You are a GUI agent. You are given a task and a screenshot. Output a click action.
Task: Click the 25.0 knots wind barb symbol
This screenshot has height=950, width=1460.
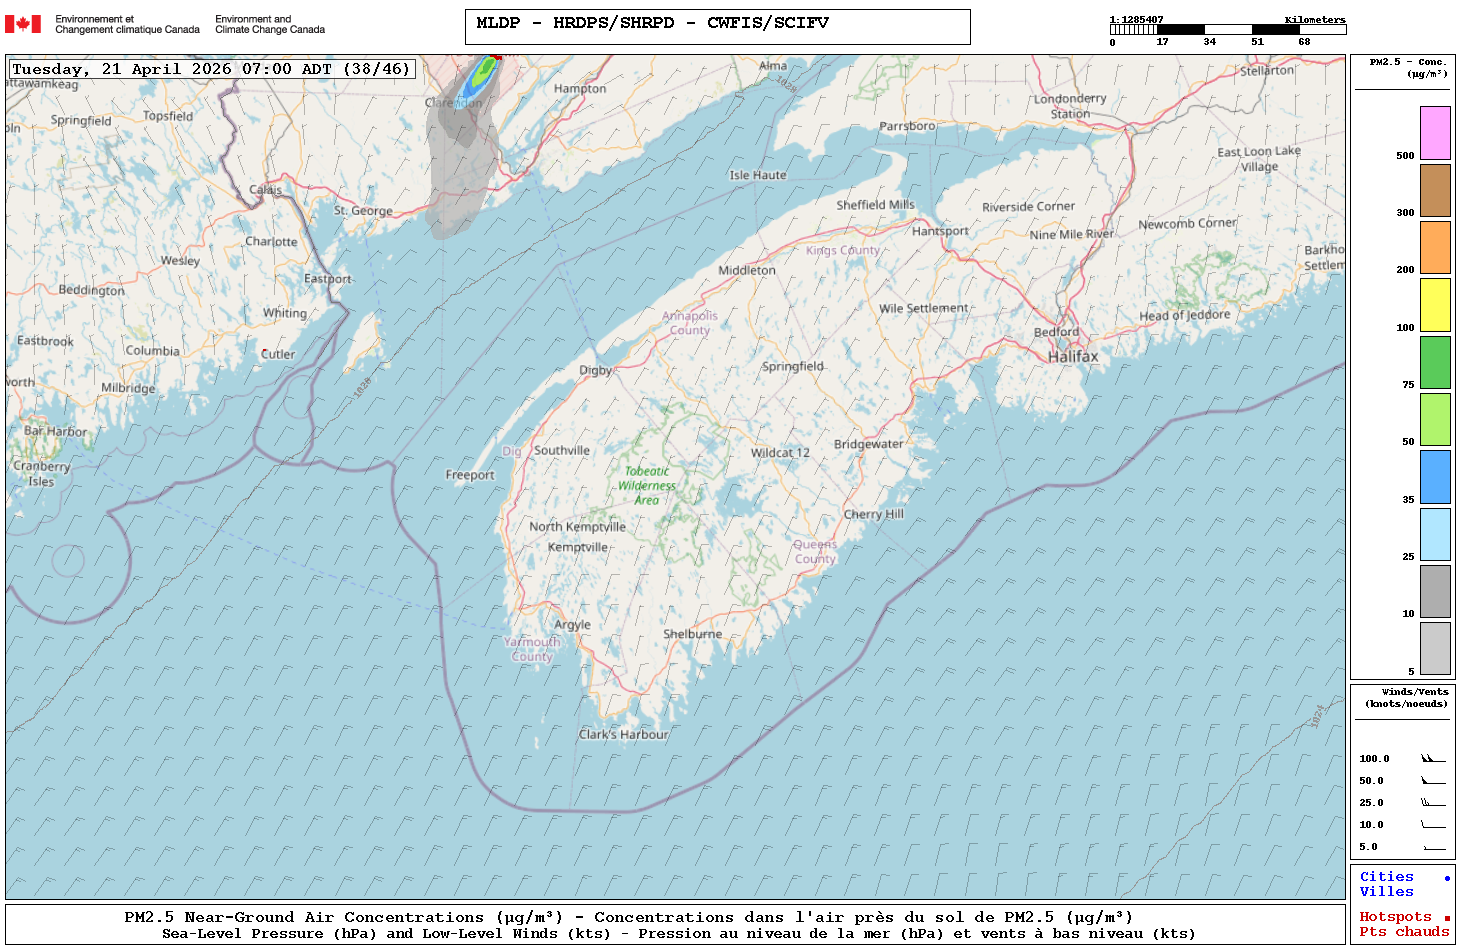point(1433,803)
